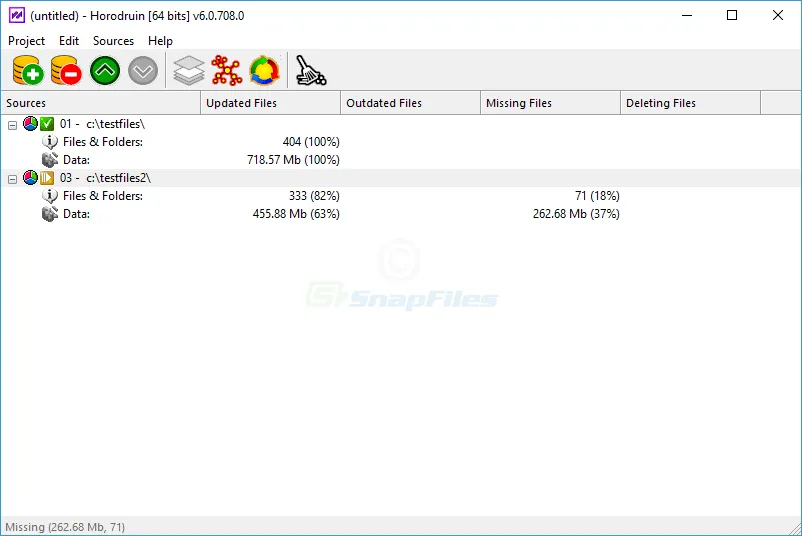Click the stacked layers toolbar icon

(189, 70)
